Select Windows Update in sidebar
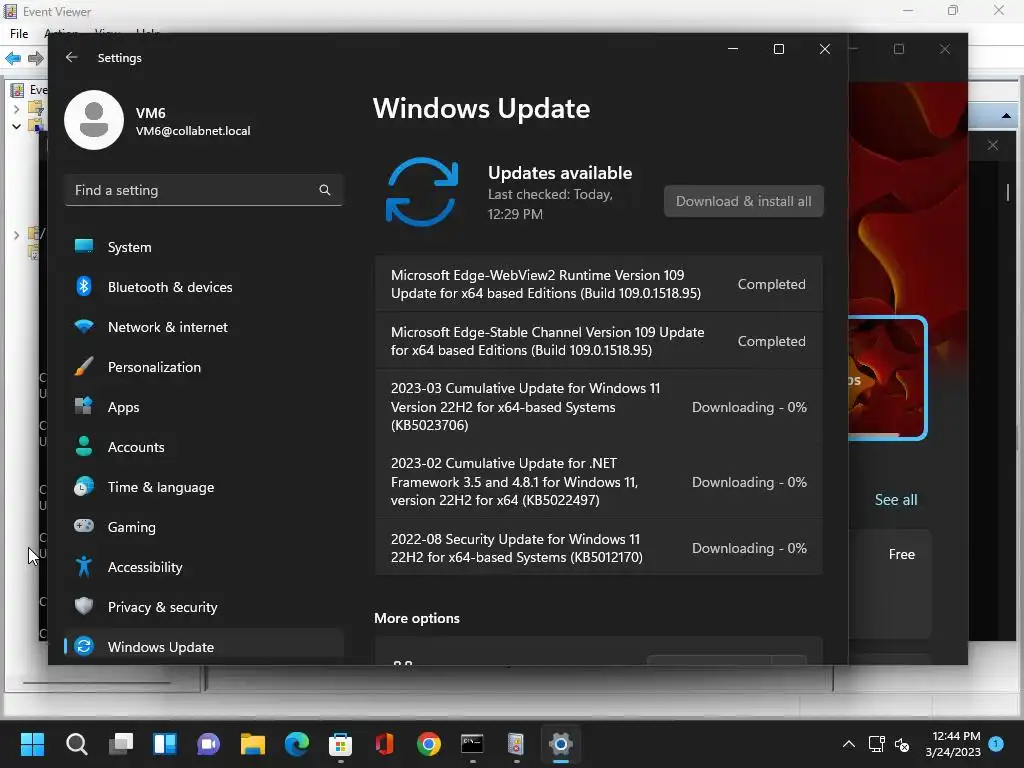The height and width of the screenshot is (768, 1024). tap(204, 647)
